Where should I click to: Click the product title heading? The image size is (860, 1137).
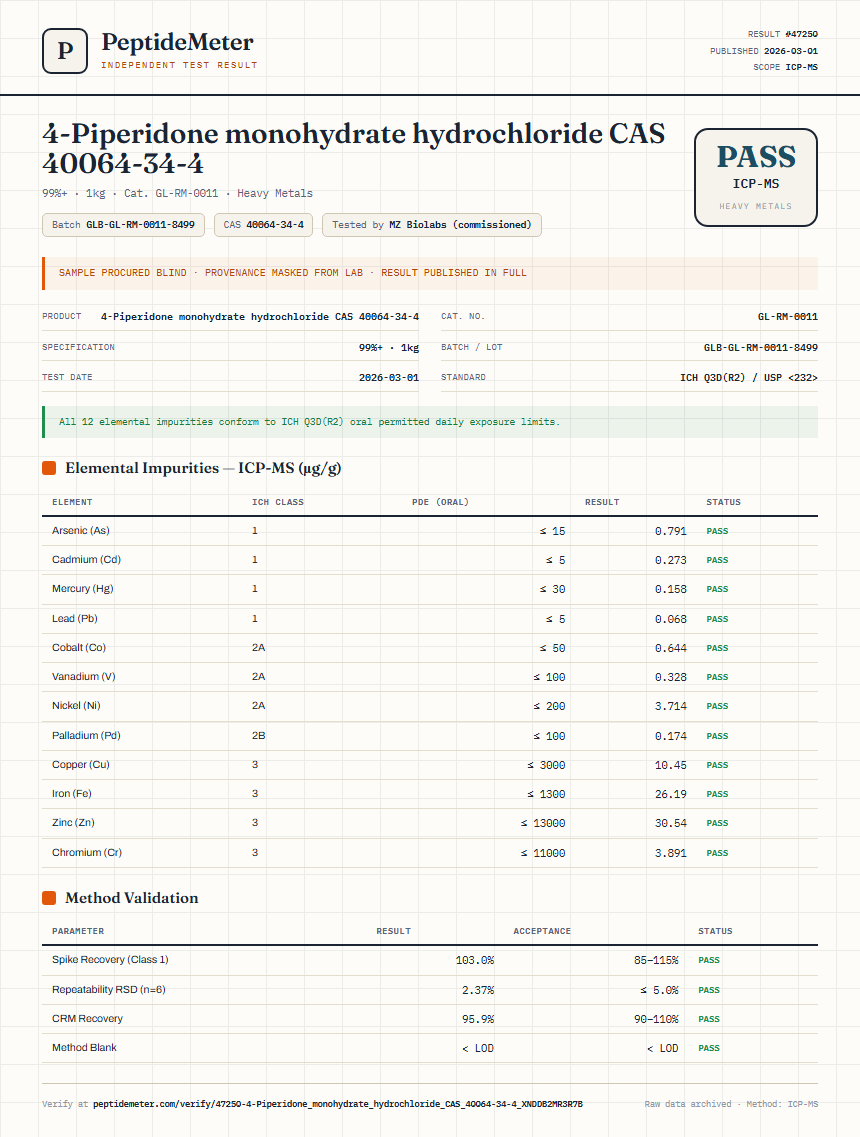(x=354, y=149)
